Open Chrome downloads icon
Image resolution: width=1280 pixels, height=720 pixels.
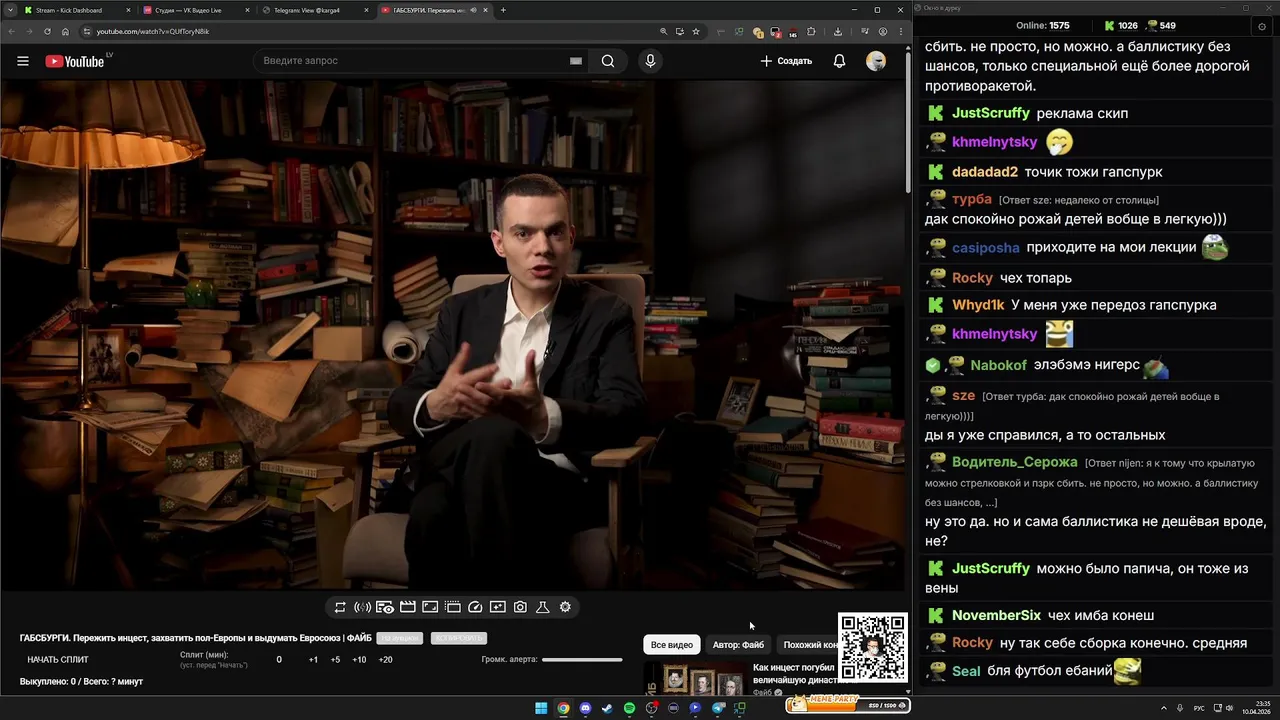coord(838,31)
